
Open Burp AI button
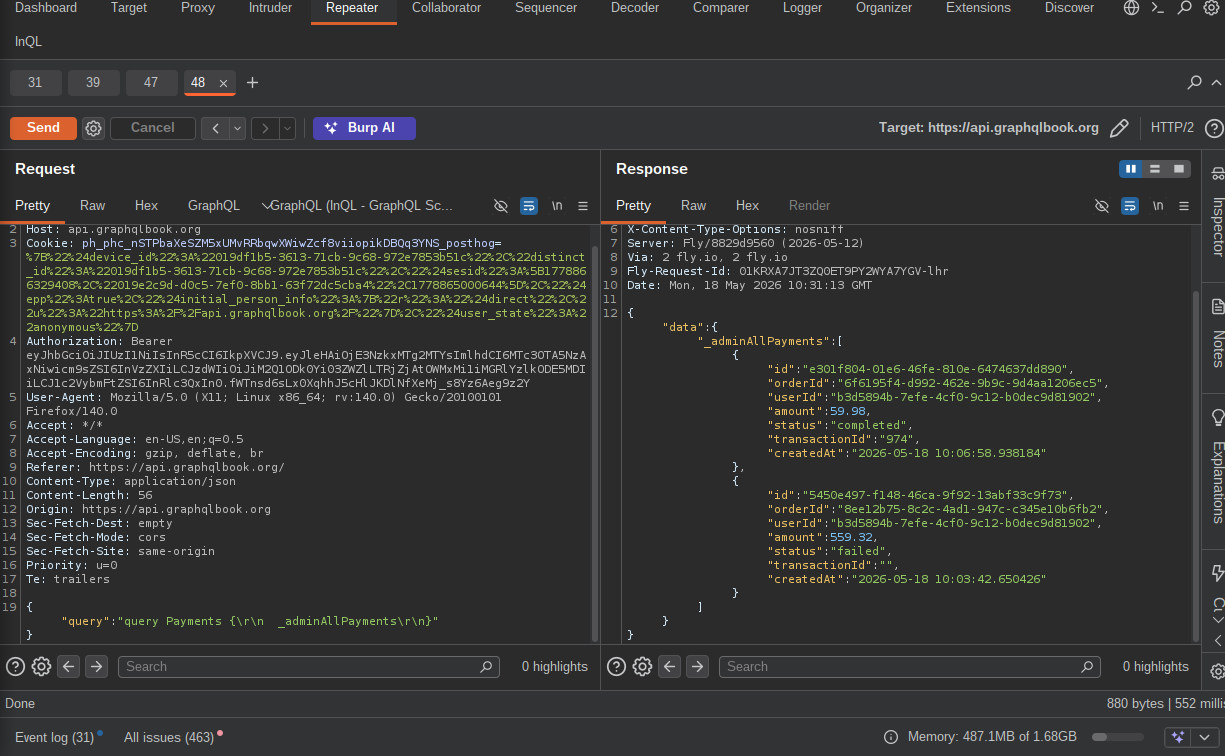click(x=364, y=128)
